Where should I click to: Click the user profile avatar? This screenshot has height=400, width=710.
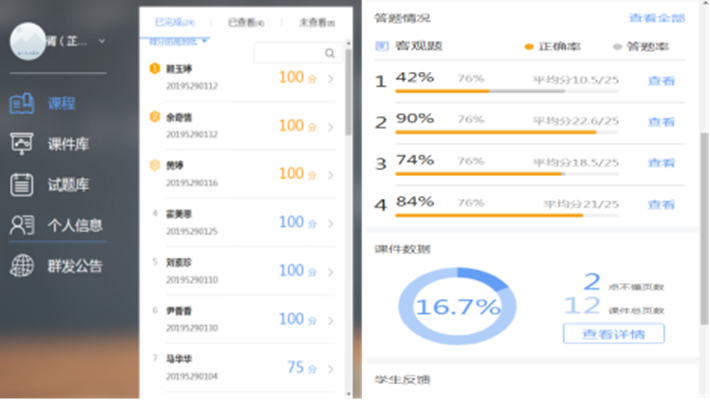[30, 41]
